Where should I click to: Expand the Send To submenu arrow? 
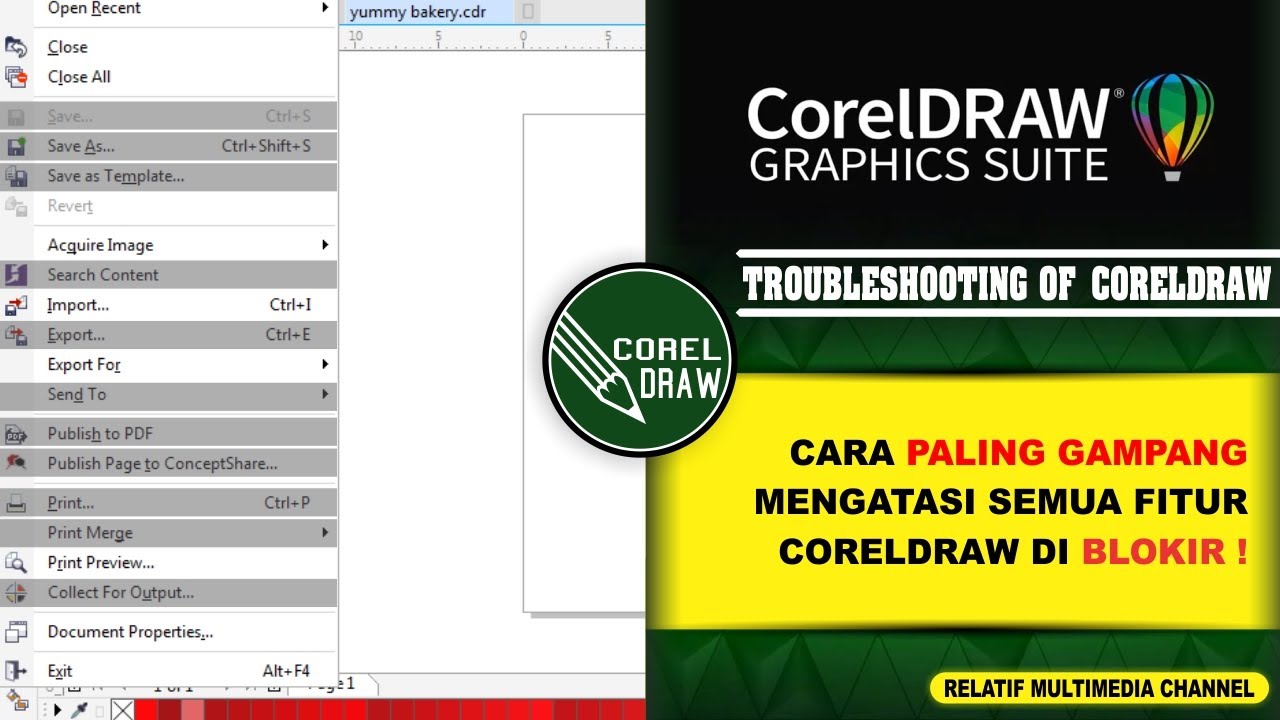[x=325, y=394]
